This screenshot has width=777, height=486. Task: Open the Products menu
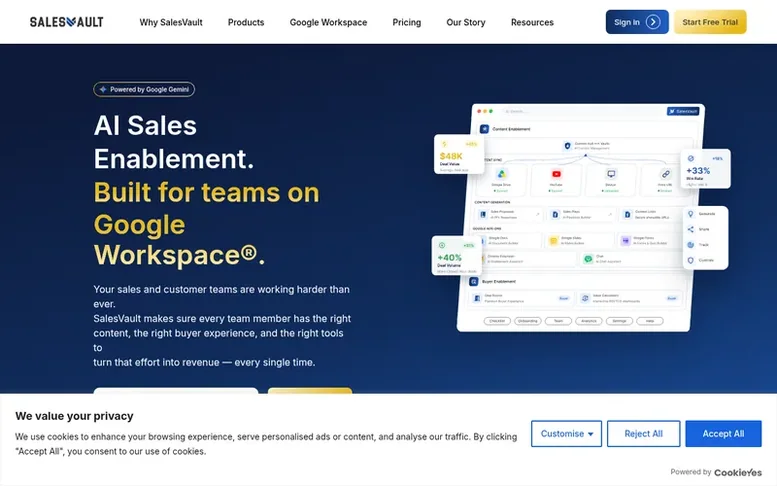pyautogui.click(x=246, y=22)
